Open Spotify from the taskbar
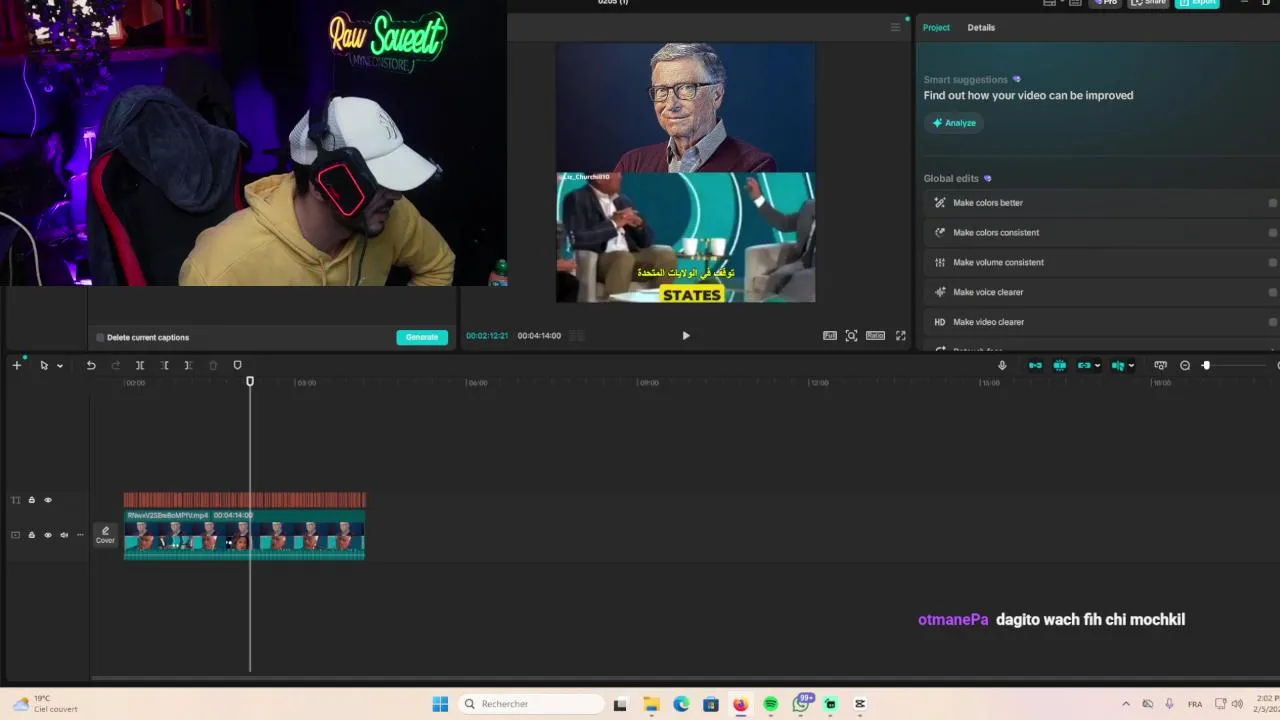 [771, 704]
